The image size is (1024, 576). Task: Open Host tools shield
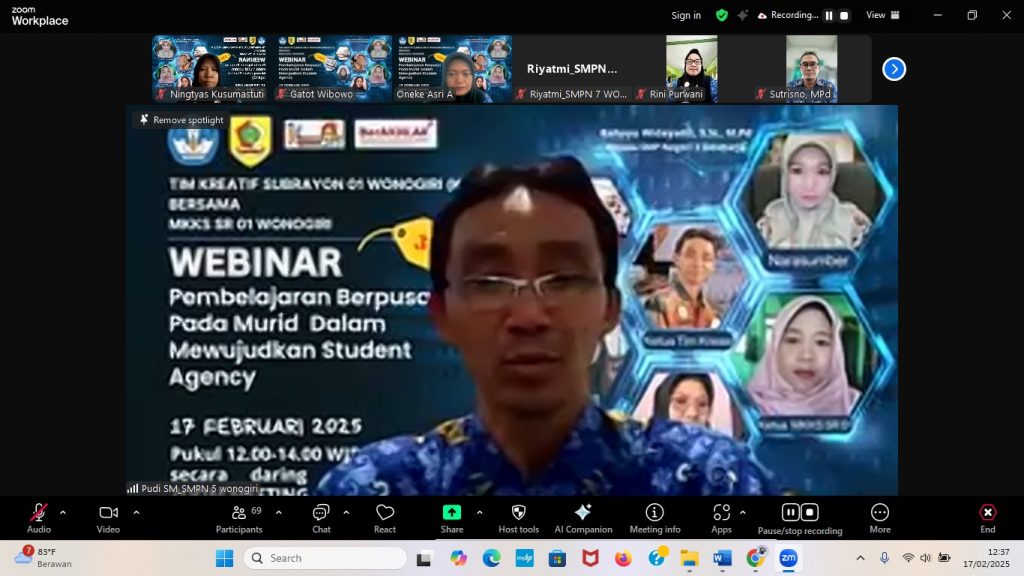pos(518,517)
